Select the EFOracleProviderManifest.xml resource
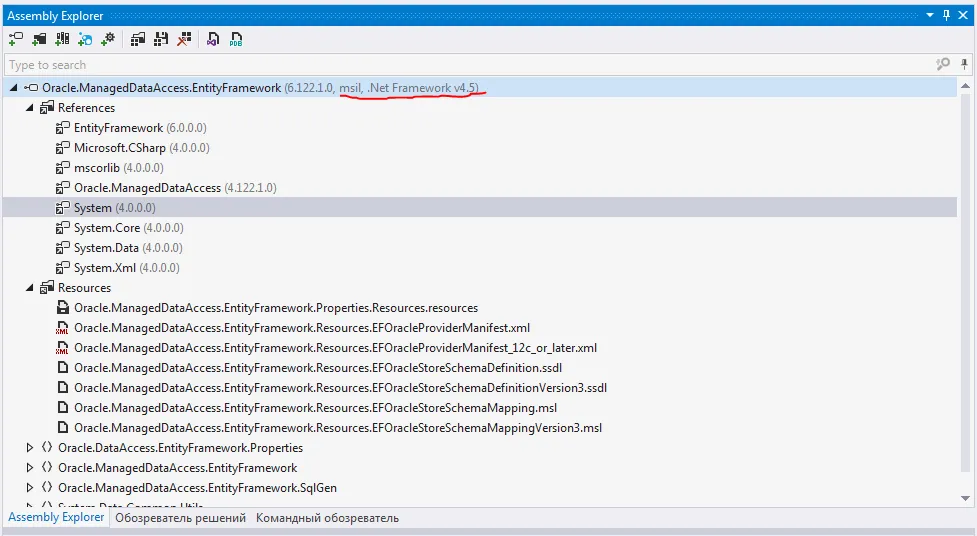The image size is (977, 536). (302, 328)
